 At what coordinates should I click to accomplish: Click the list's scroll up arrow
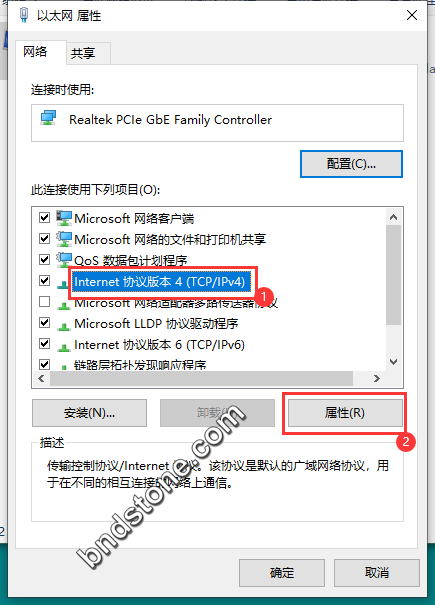[x=393, y=217]
